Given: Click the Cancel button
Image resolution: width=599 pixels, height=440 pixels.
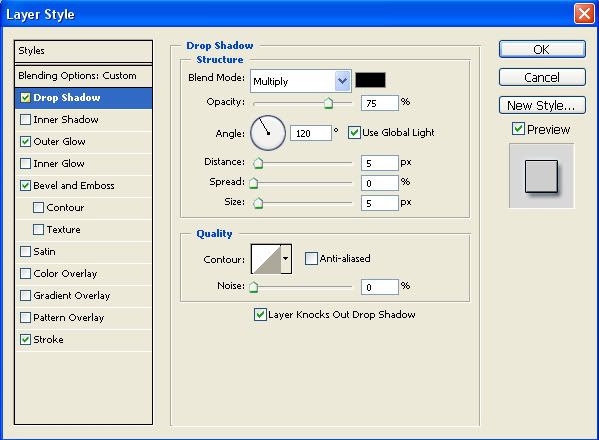Looking at the screenshot, I should 542,77.
